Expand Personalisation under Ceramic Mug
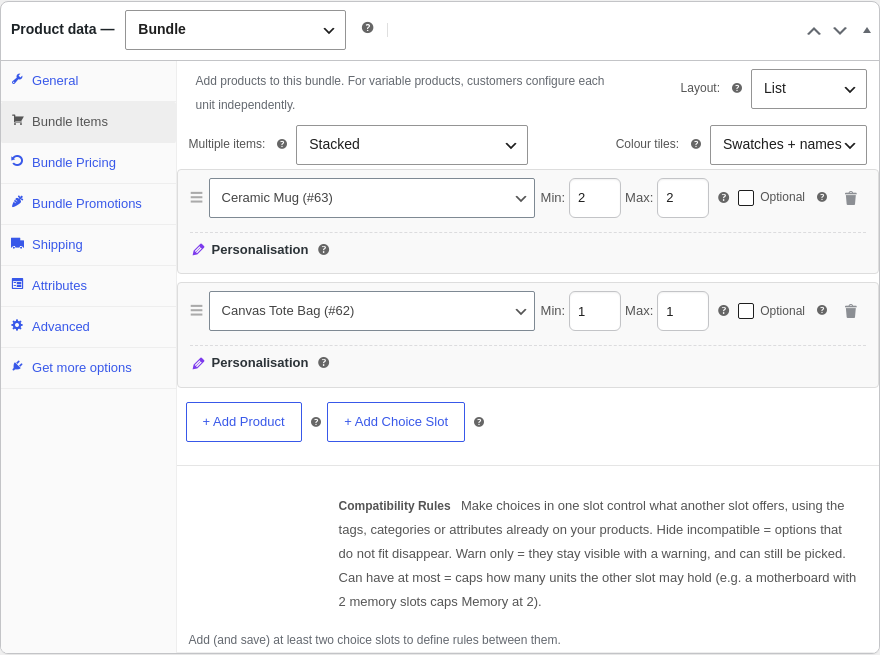Image resolution: width=880 pixels, height=655 pixels. [259, 250]
